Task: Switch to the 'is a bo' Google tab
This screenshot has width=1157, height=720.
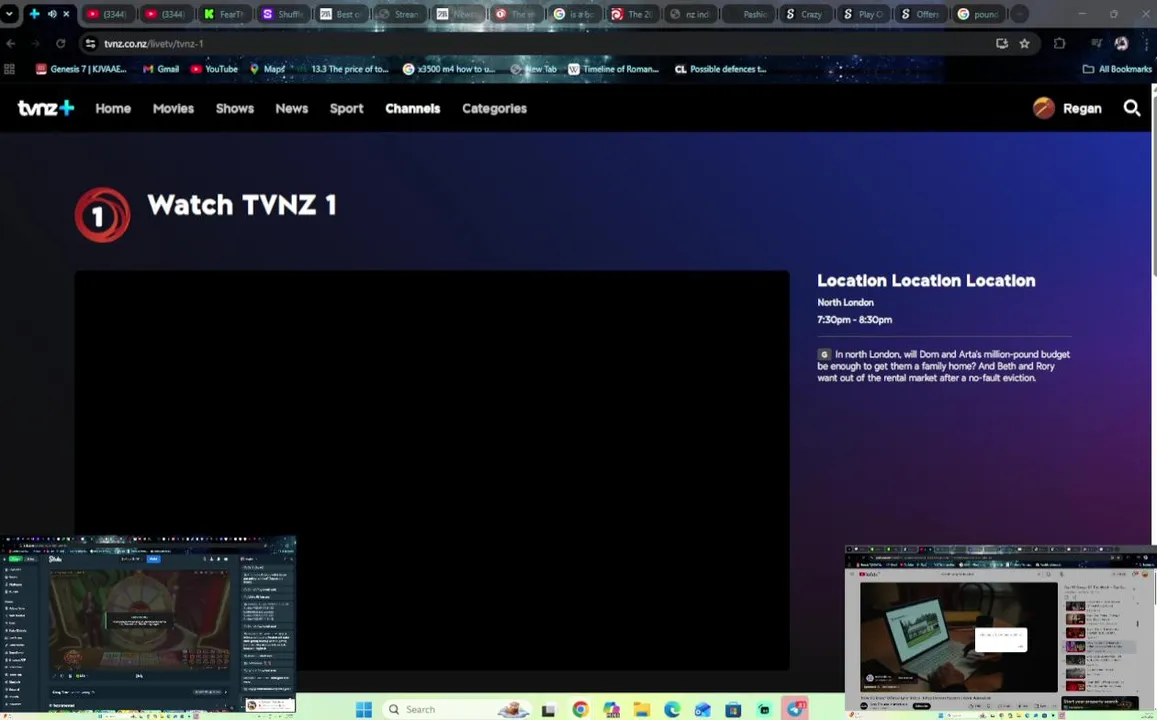Action: [x=574, y=14]
